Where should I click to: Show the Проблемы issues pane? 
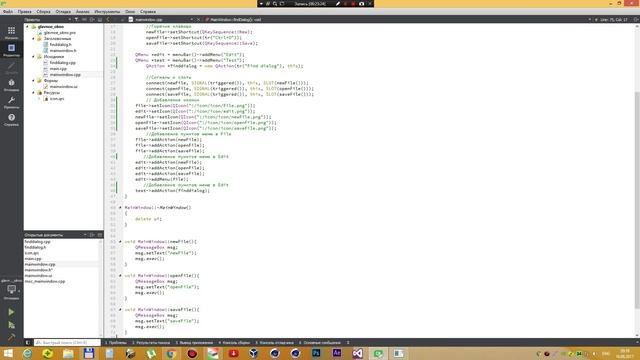(116, 343)
